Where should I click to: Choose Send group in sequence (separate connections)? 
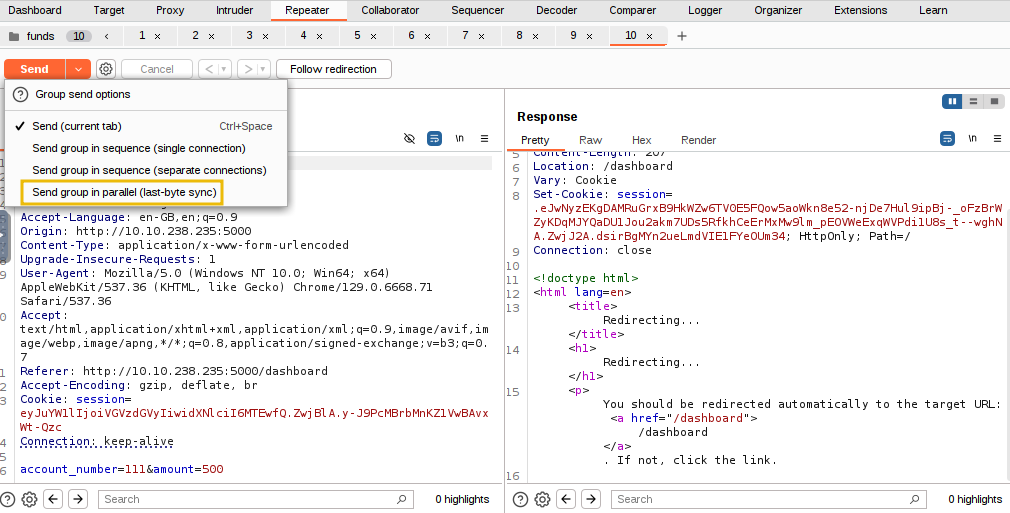[146, 170]
